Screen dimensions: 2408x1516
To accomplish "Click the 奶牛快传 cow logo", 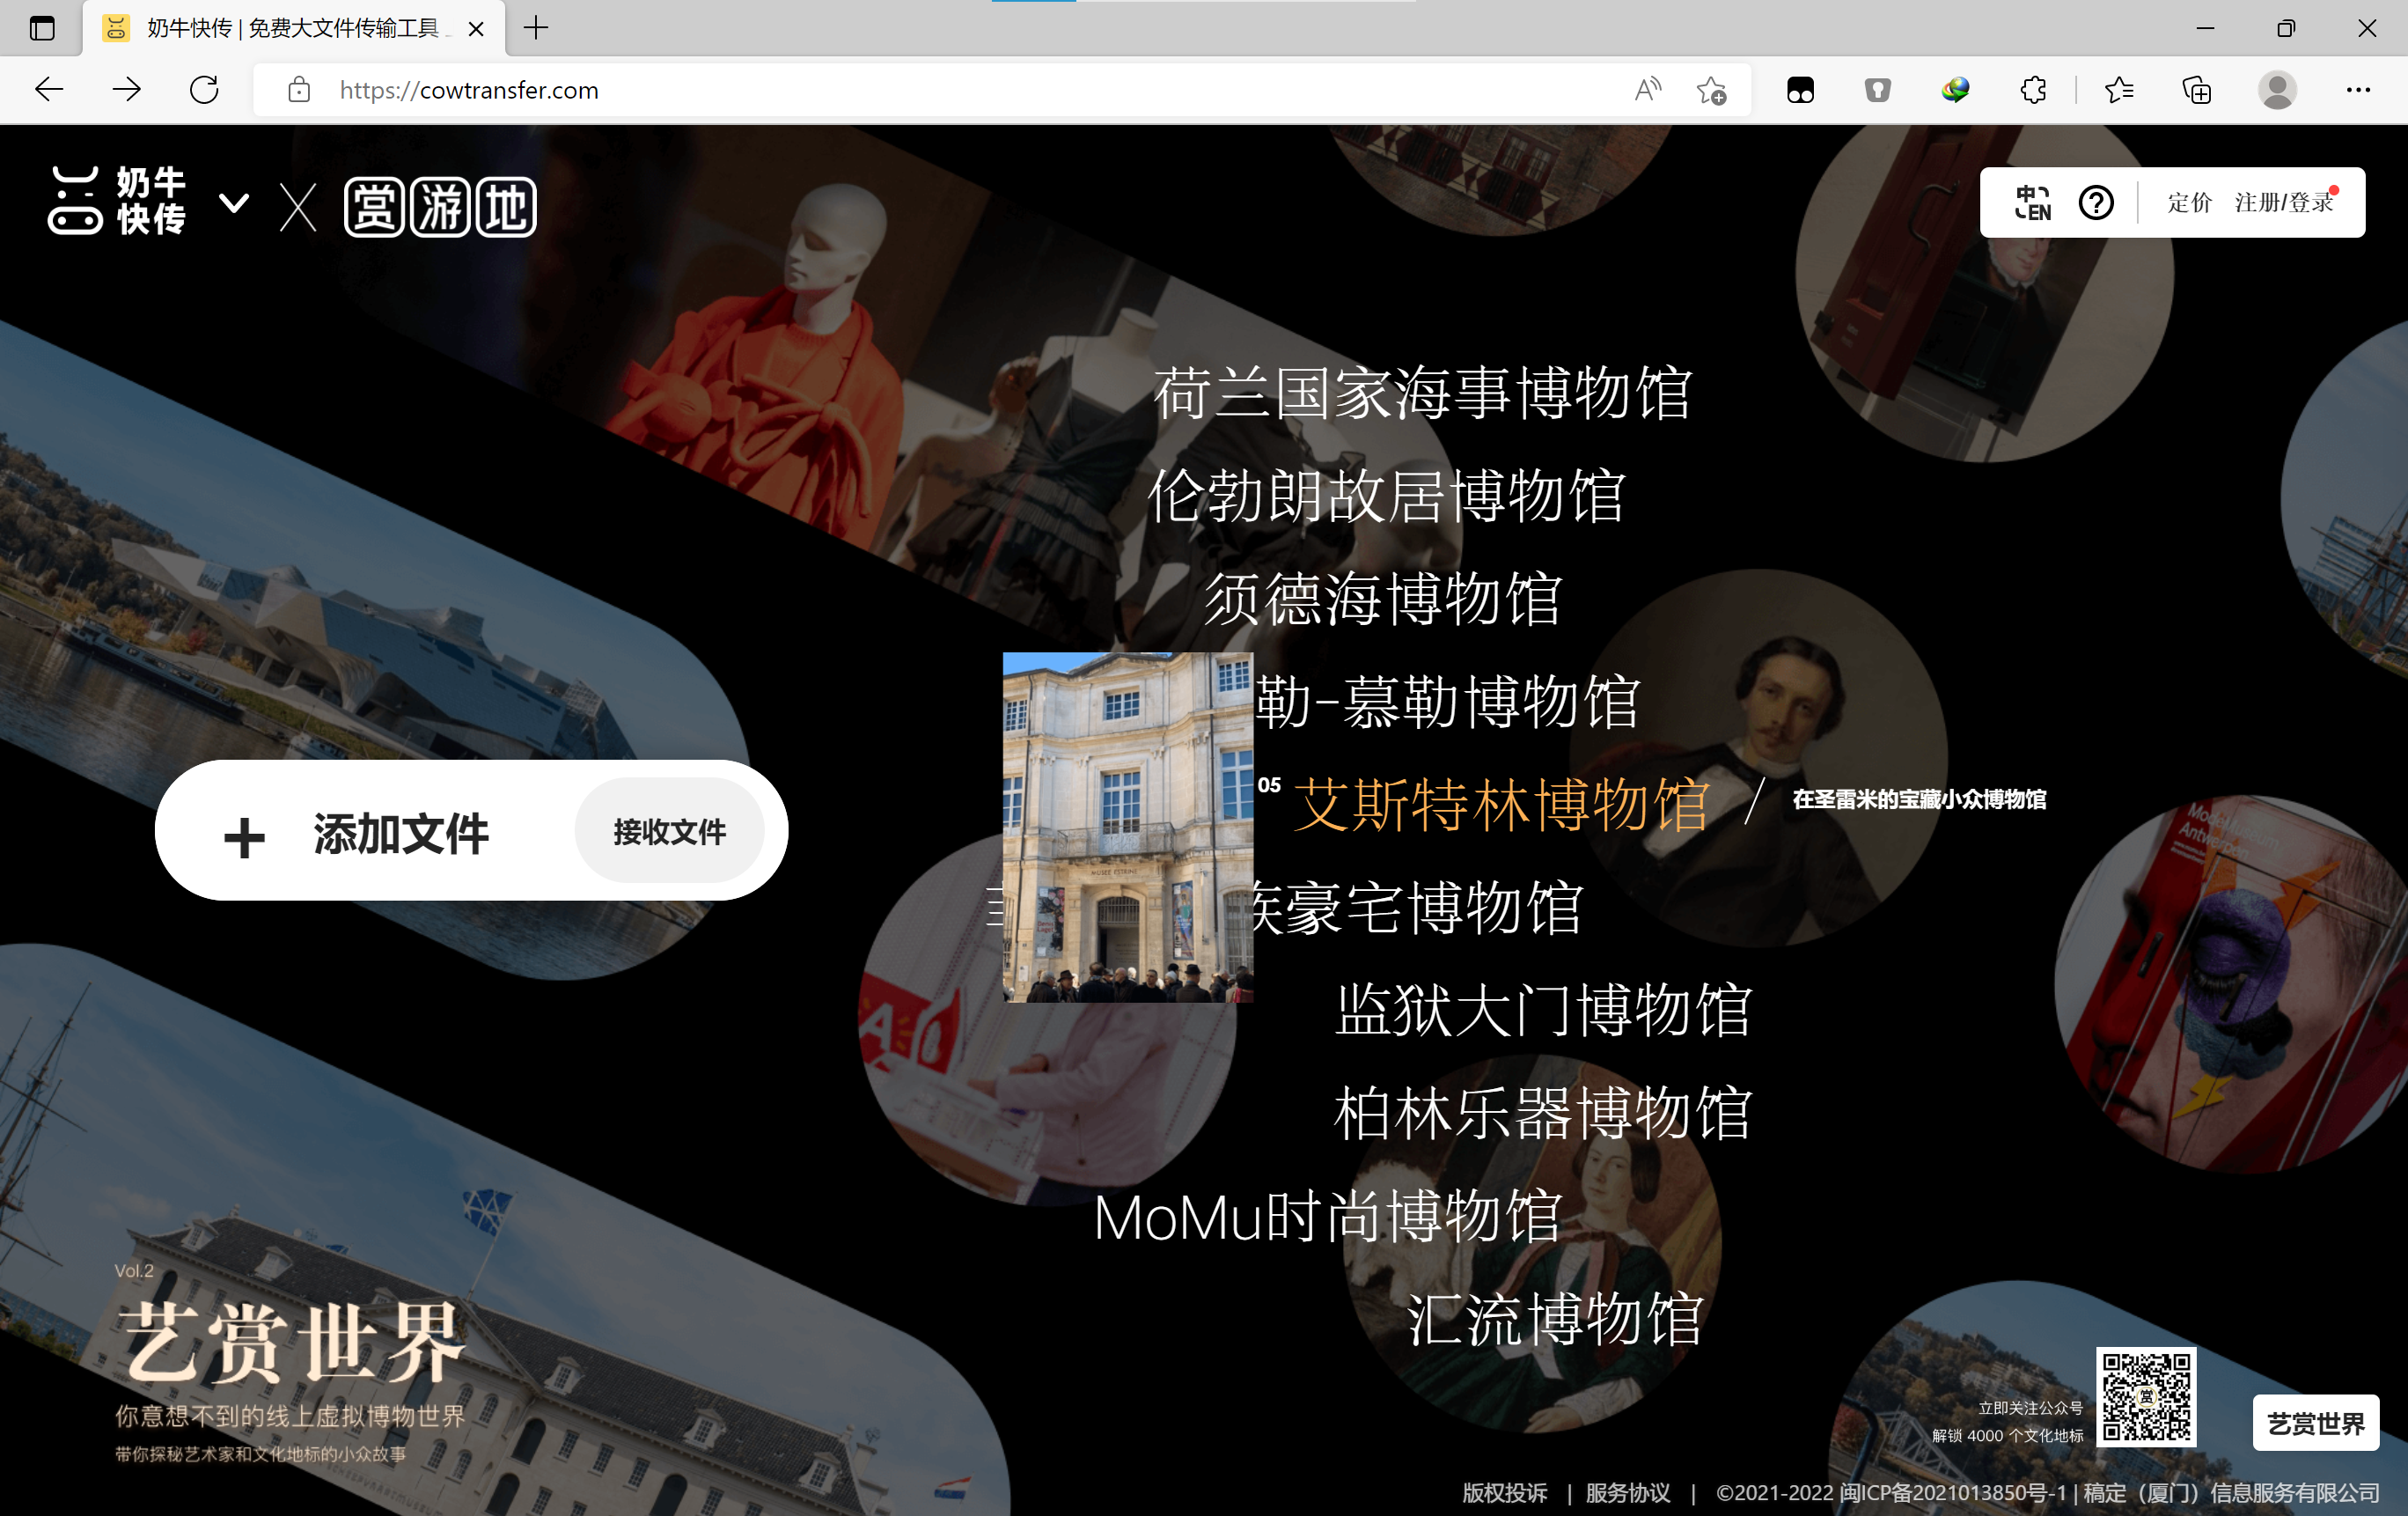I will (117, 200).
